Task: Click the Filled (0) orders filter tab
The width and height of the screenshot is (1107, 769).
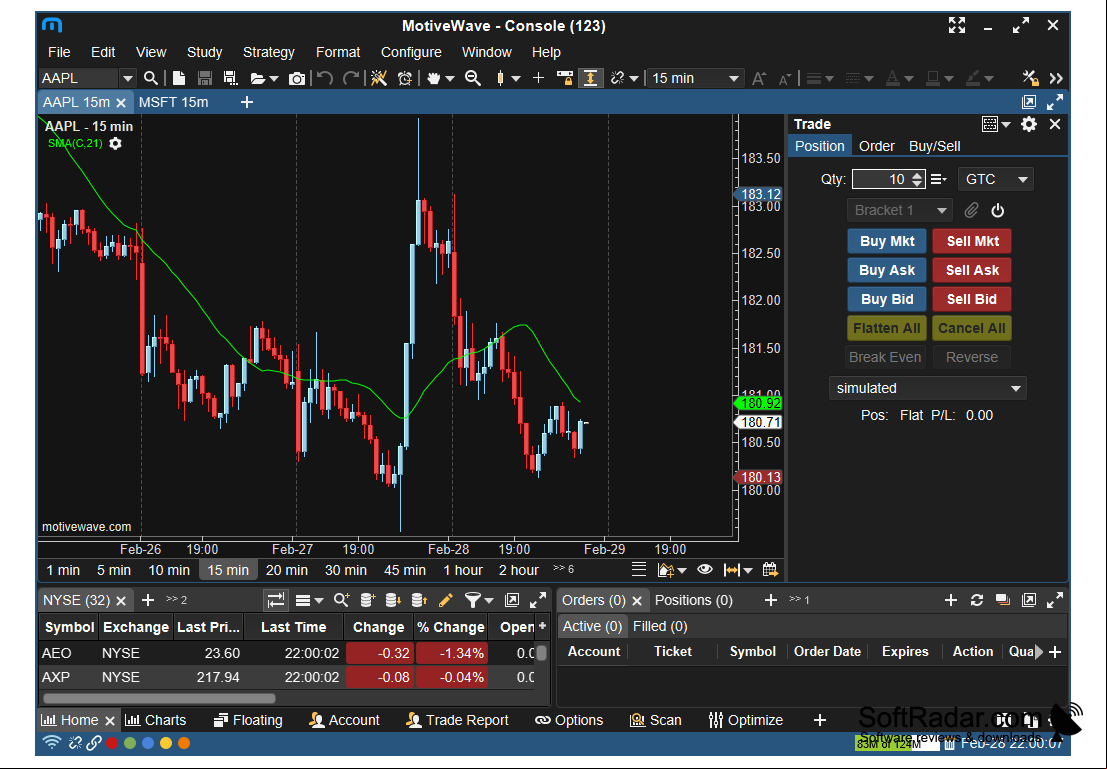Action: 660,626
